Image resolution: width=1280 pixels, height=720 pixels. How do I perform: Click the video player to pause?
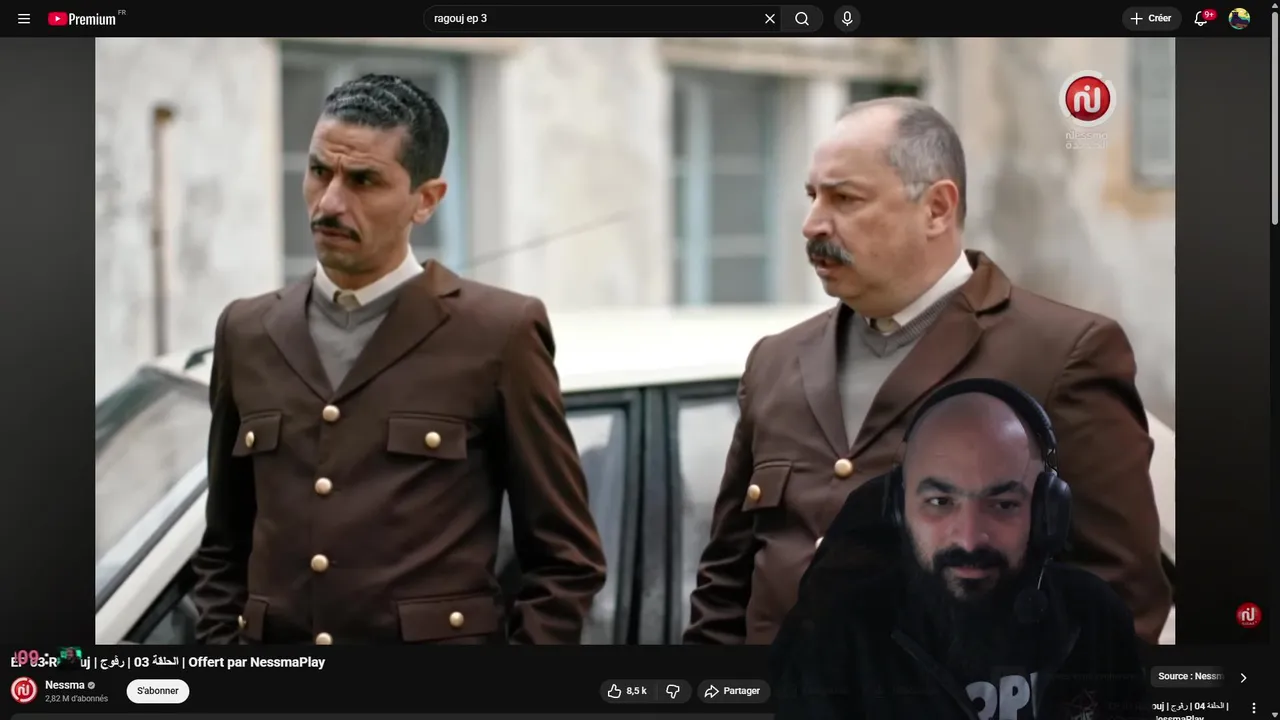(x=635, y=341)
